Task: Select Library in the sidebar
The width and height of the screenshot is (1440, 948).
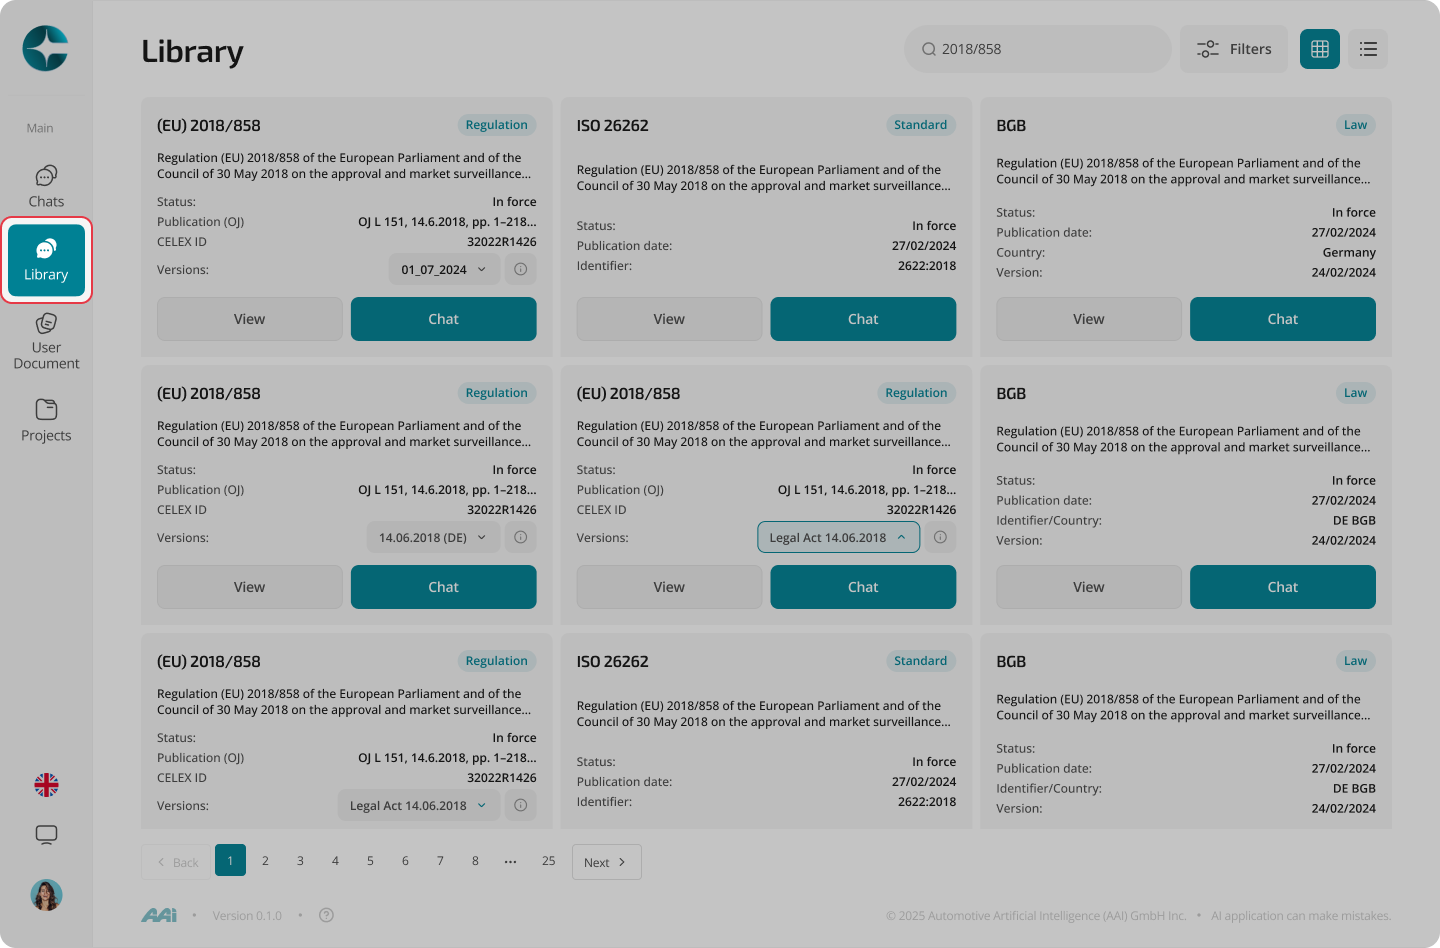Action: (46, 260)
